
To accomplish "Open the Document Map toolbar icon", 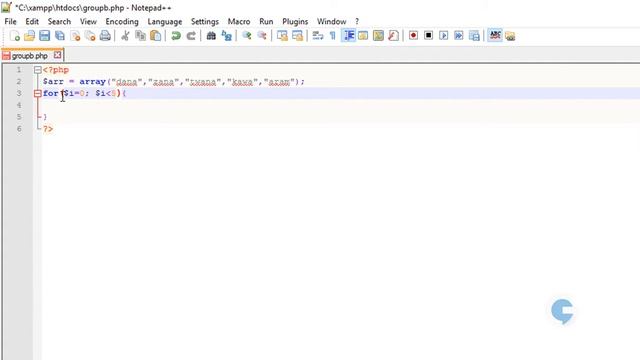I will pos(378,36).
